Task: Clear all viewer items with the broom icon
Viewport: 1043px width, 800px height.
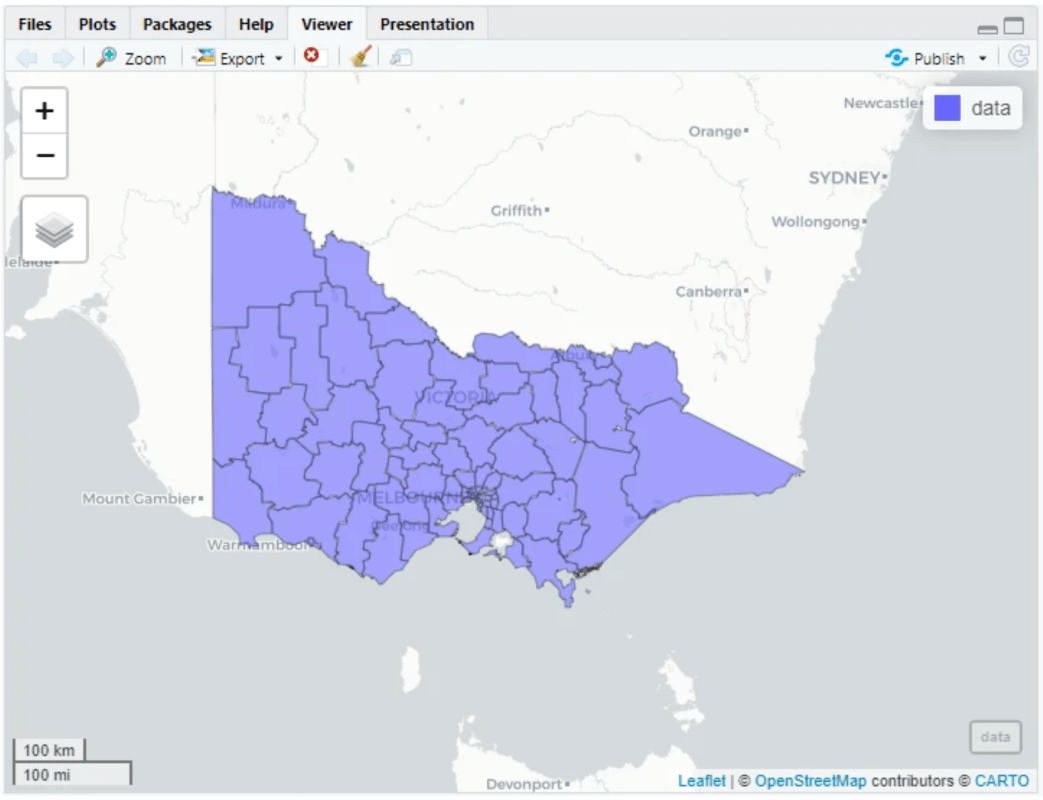Action: [361, 57]
